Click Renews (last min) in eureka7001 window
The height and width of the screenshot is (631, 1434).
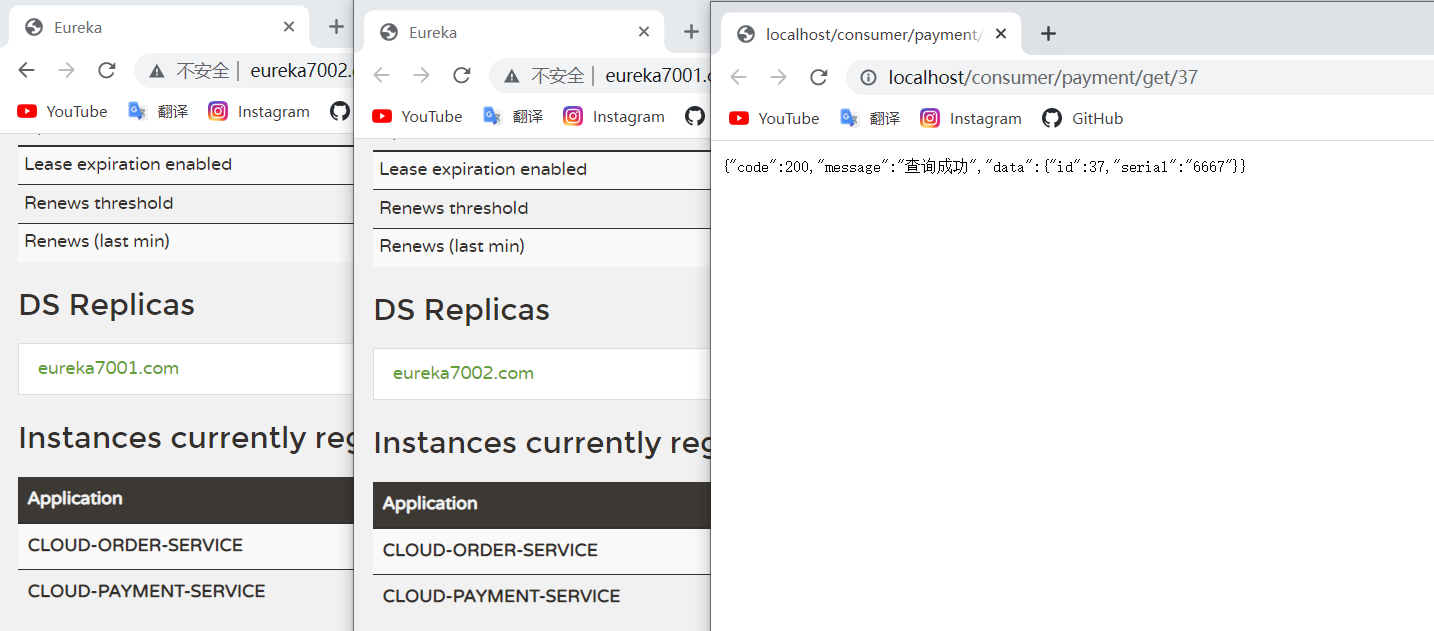coord(452,246)
